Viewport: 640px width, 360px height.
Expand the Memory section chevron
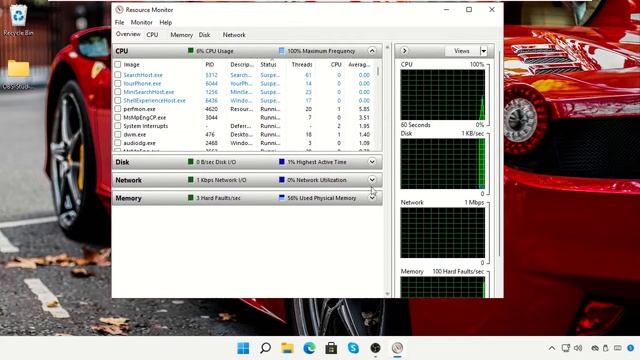coord(372,198)
